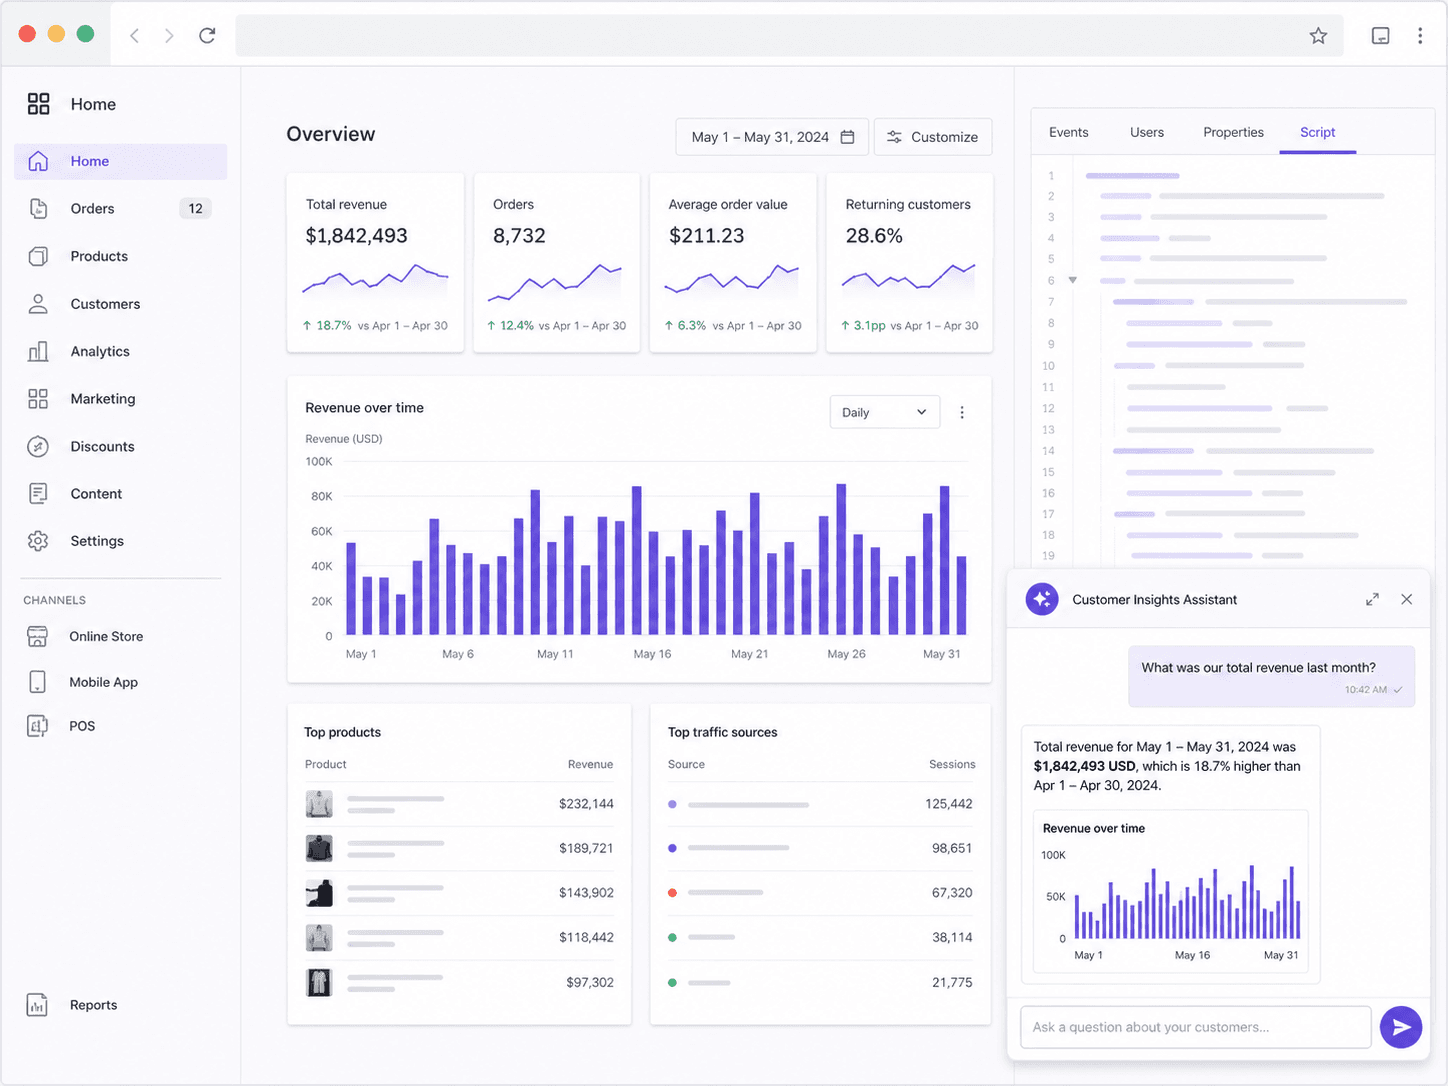Click the $189,721 product thumbnail
The height and width of the screenshot is (1086, 1448).
[319, 848]
